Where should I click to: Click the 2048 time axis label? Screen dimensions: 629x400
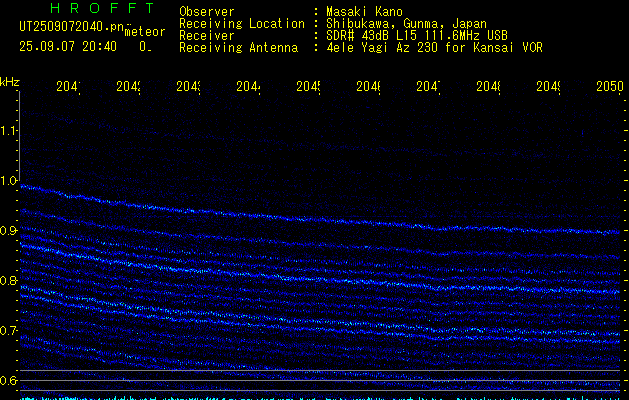tap(488, 86)
